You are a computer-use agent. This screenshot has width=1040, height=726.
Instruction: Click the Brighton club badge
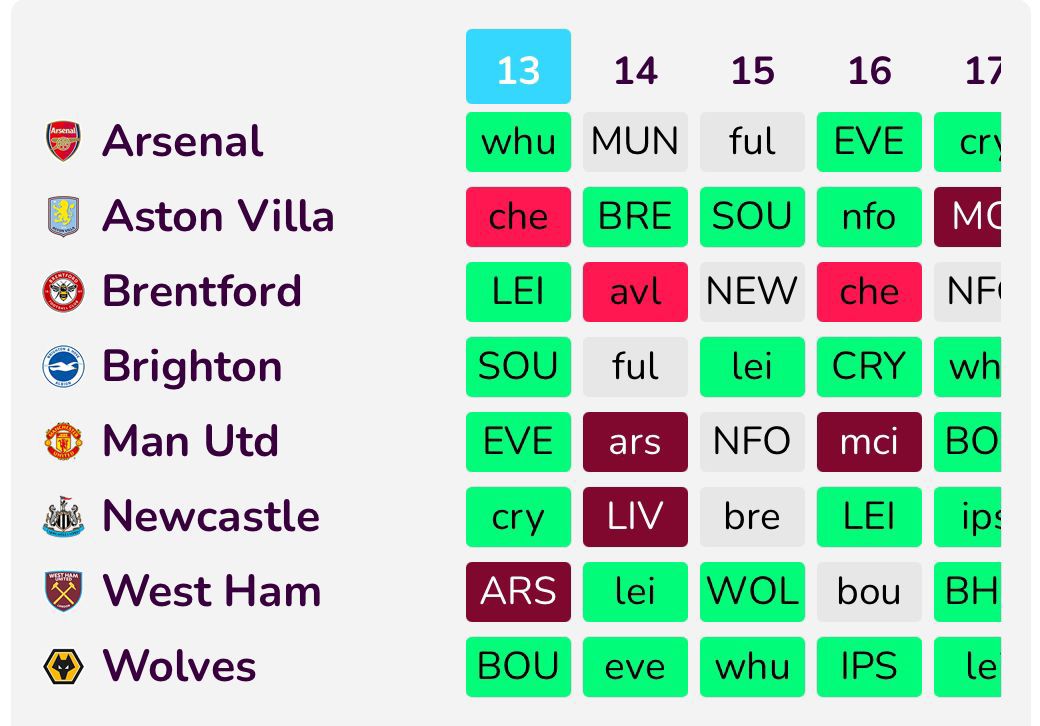(x=62, y=366)
